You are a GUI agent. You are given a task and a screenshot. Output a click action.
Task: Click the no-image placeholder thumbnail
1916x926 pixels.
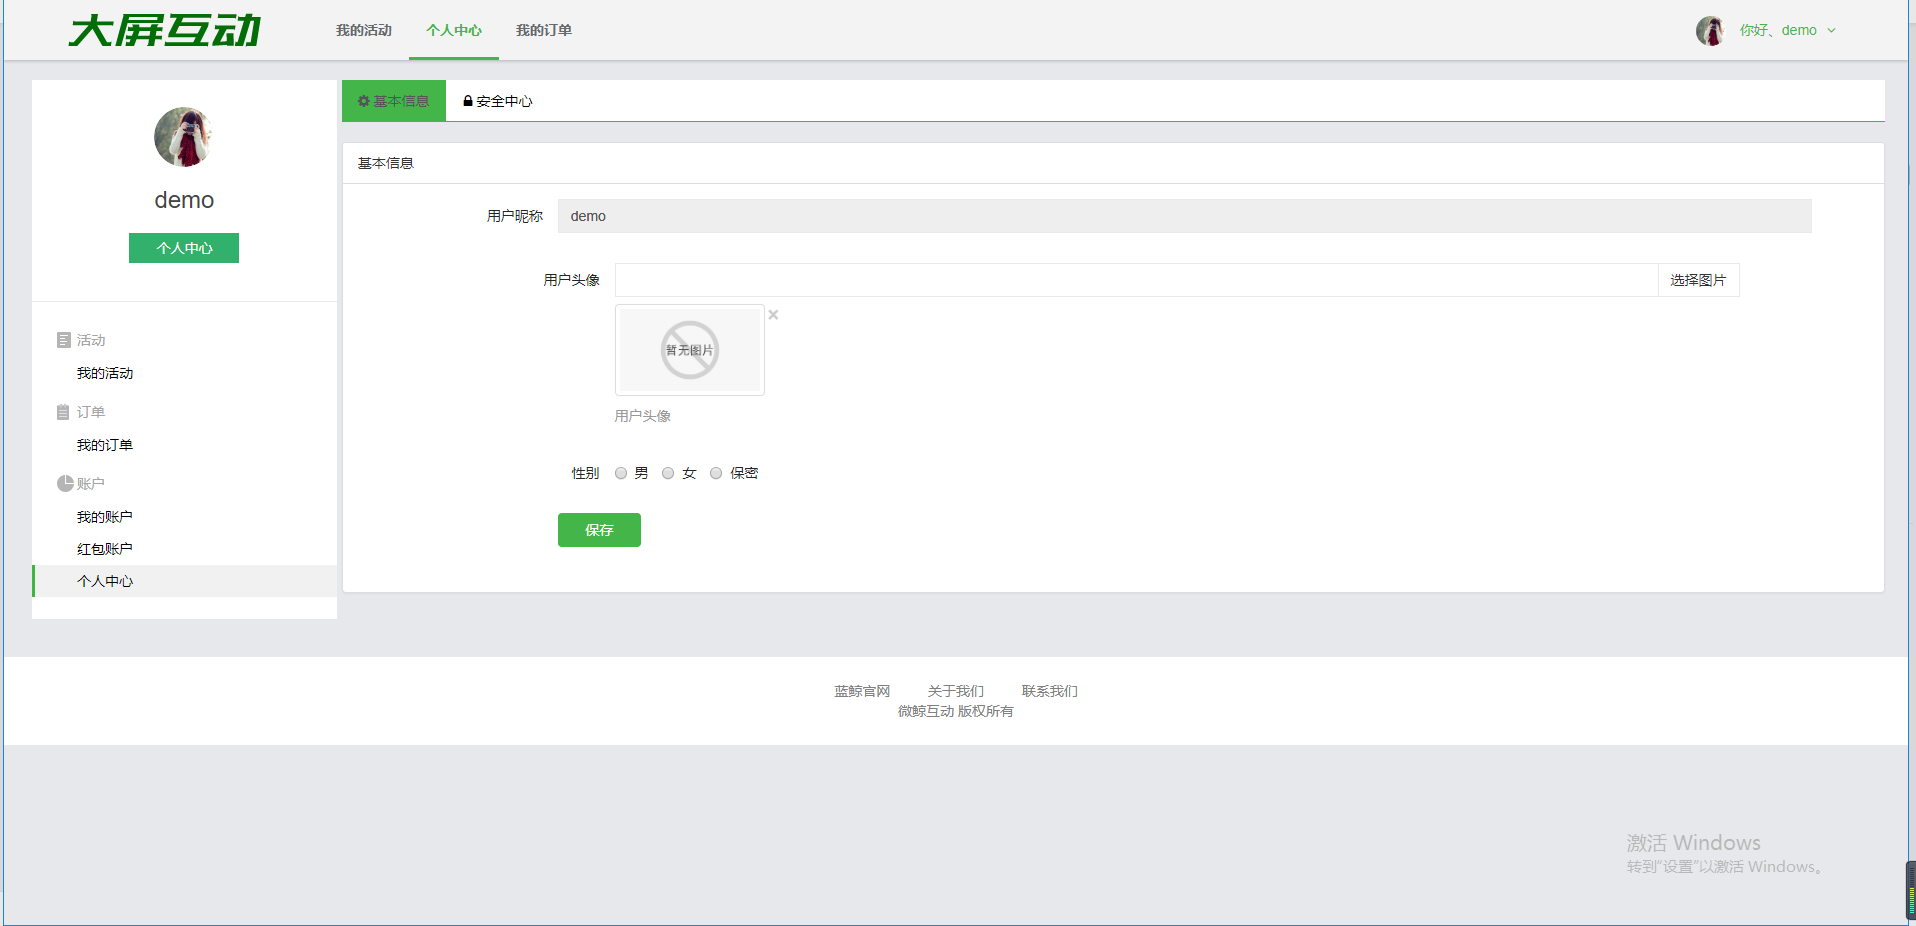pos(690,350)
